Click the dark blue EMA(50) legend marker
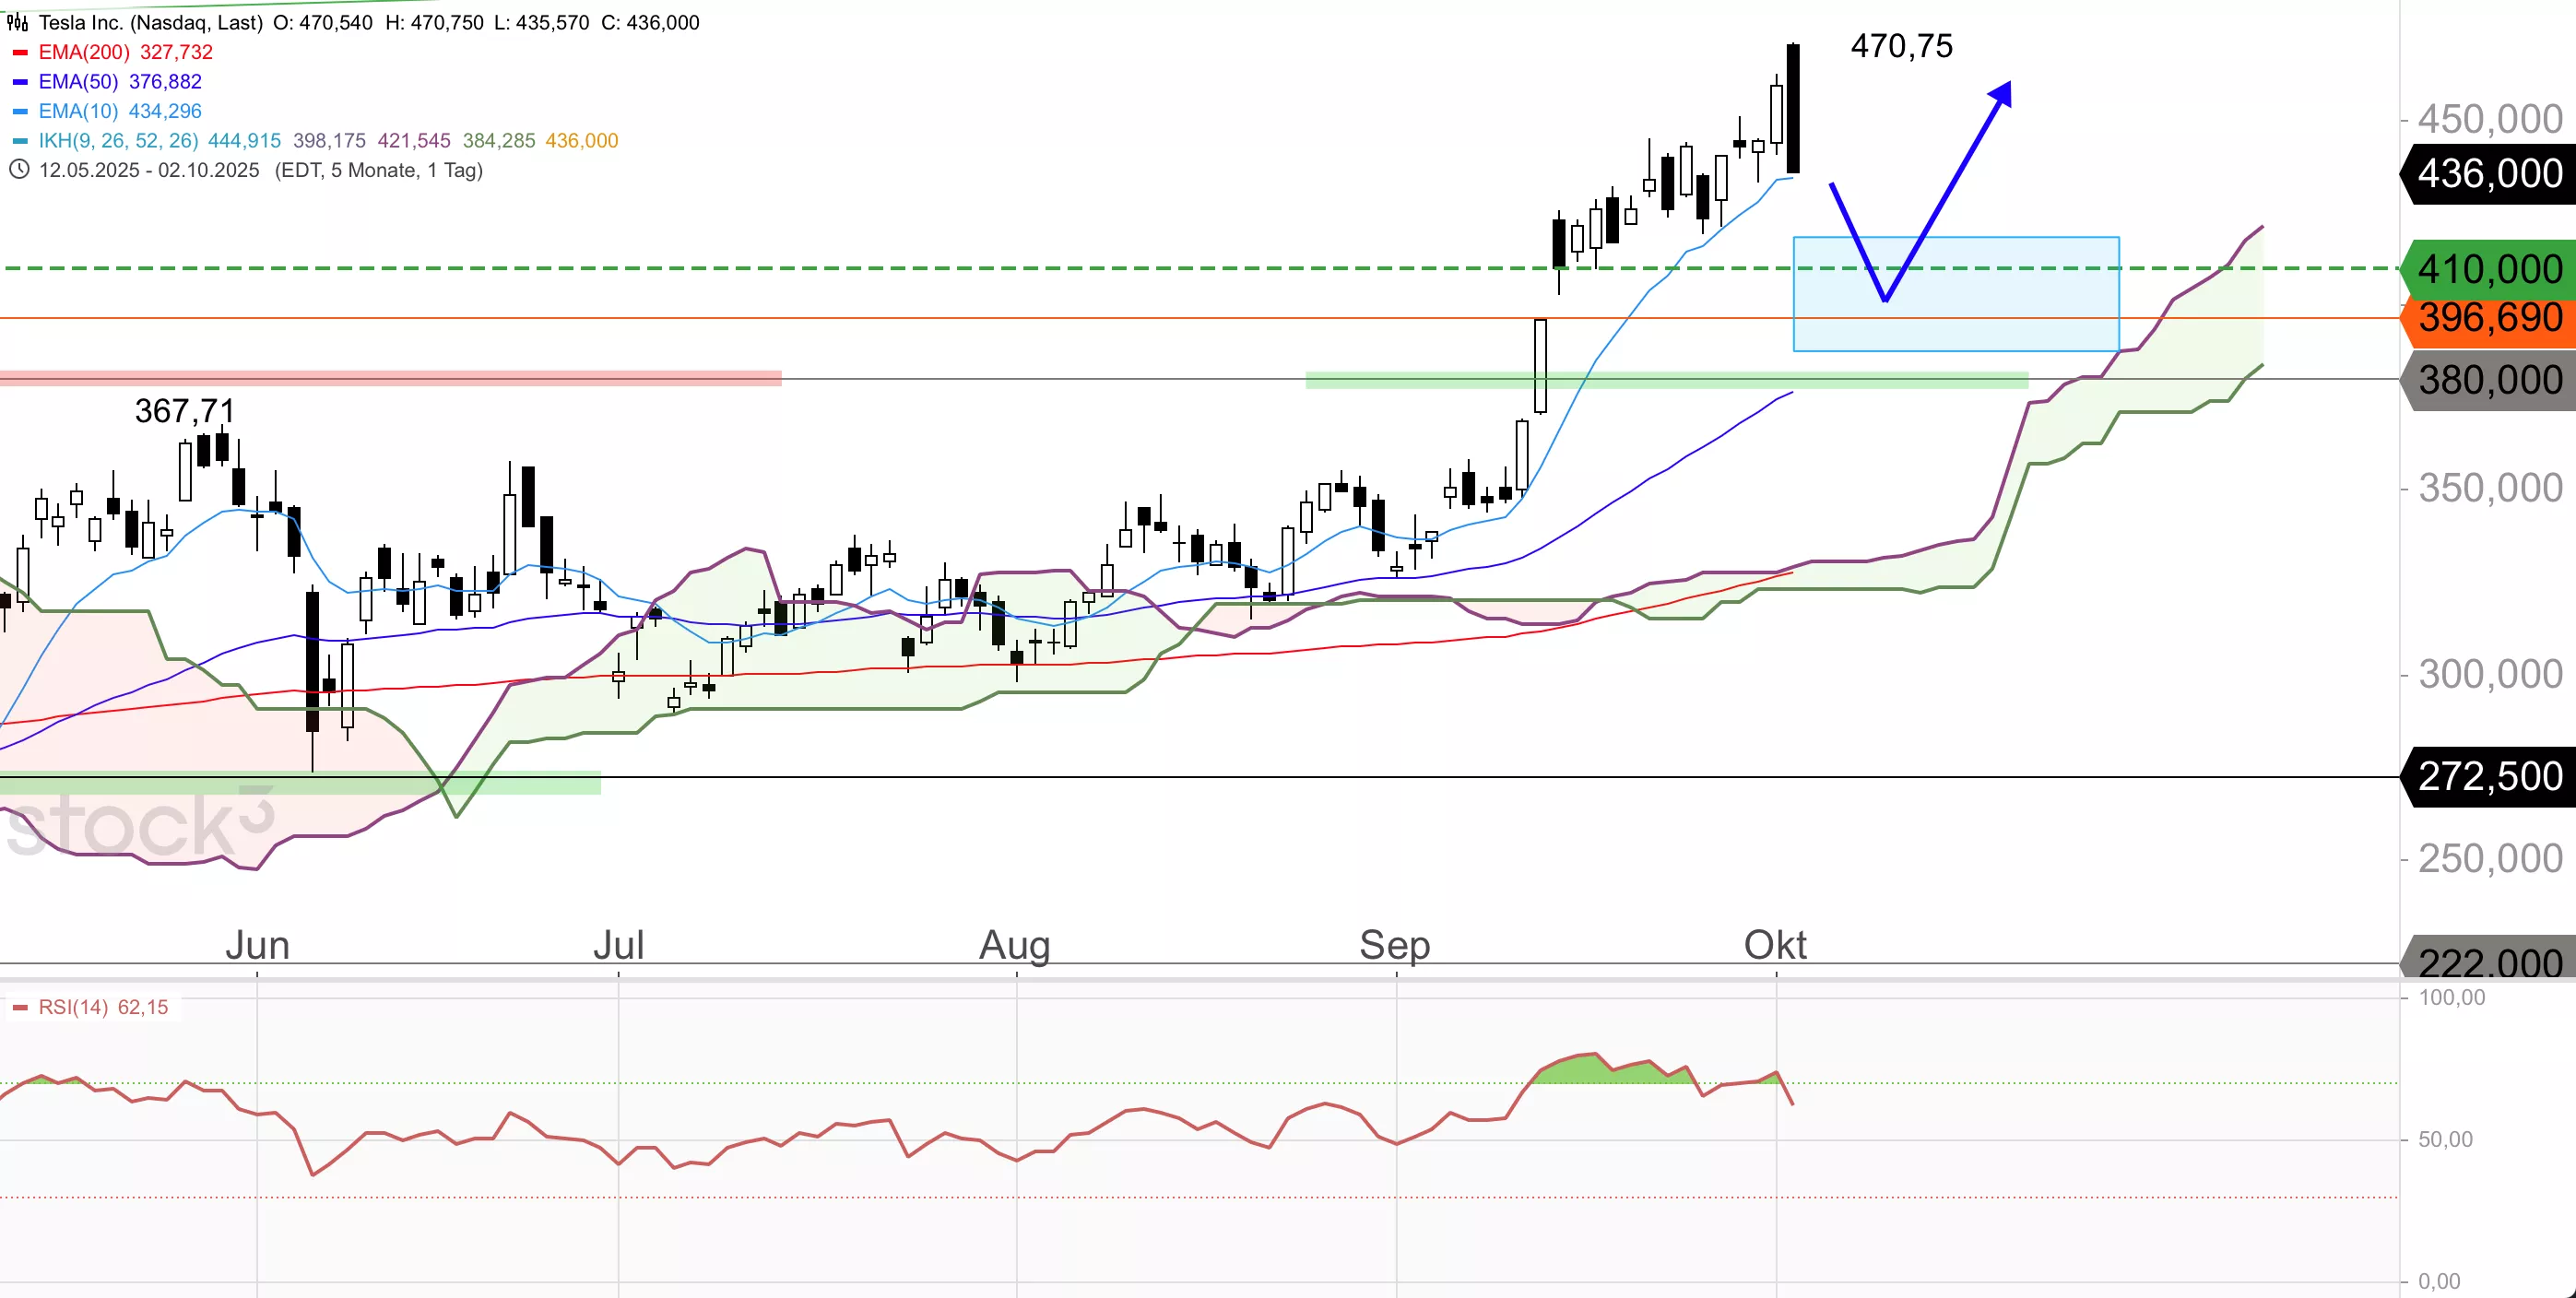 coord(20,82)
